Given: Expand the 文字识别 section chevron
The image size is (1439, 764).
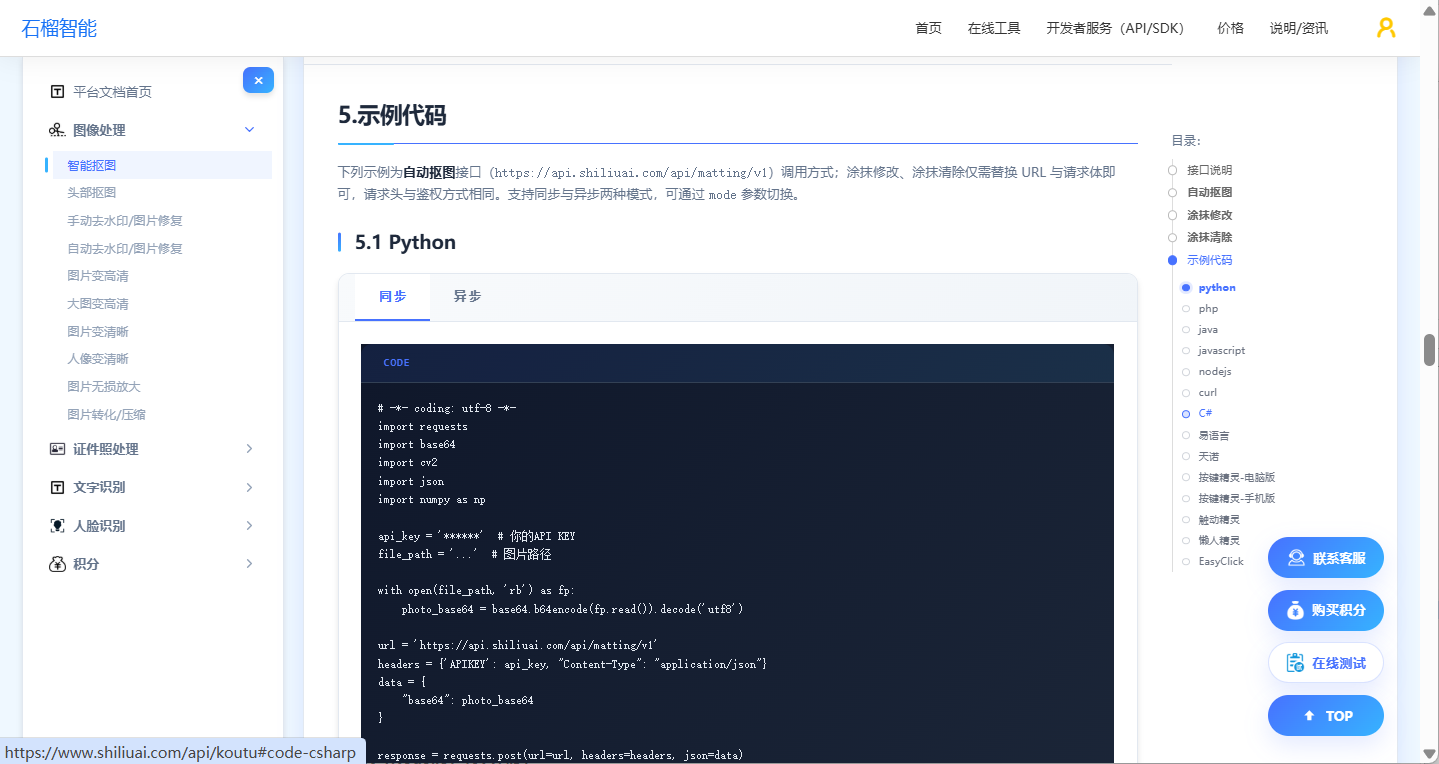Looking at the screenshot, I should tap(250, 487).
